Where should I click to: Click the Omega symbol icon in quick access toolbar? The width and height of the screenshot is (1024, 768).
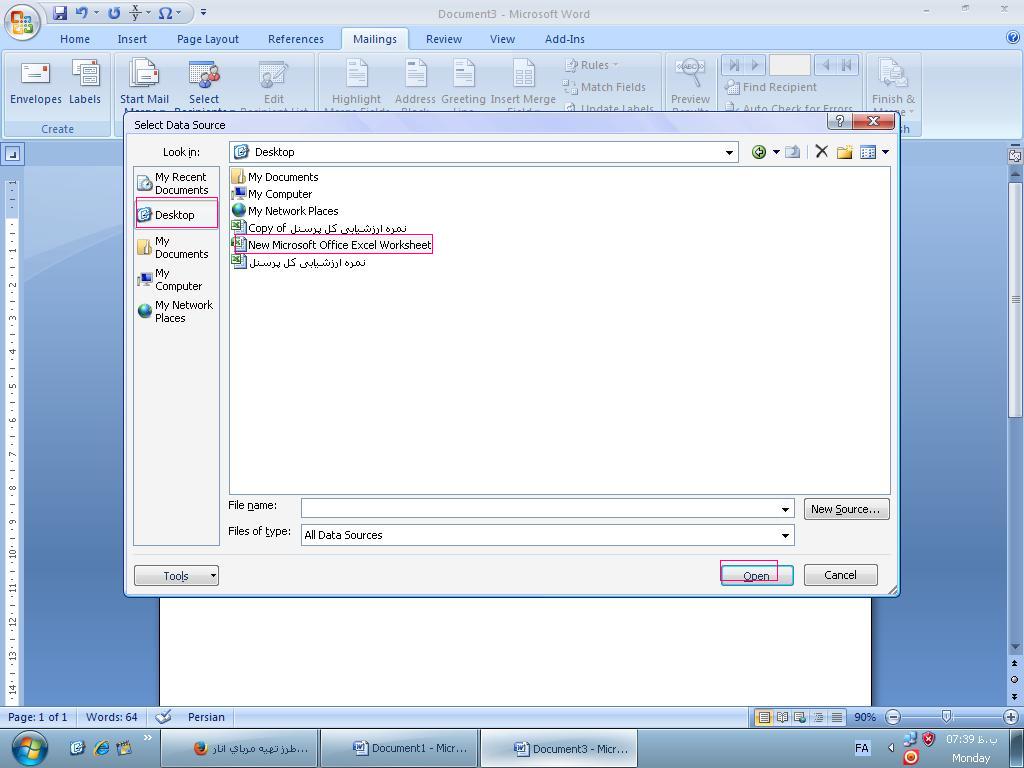[x=165, y=12]
